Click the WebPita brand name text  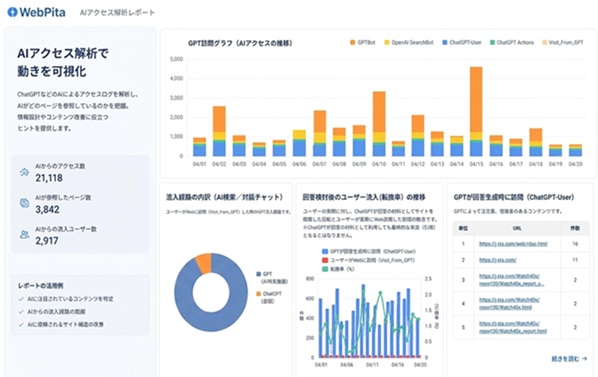click(42, 12)
